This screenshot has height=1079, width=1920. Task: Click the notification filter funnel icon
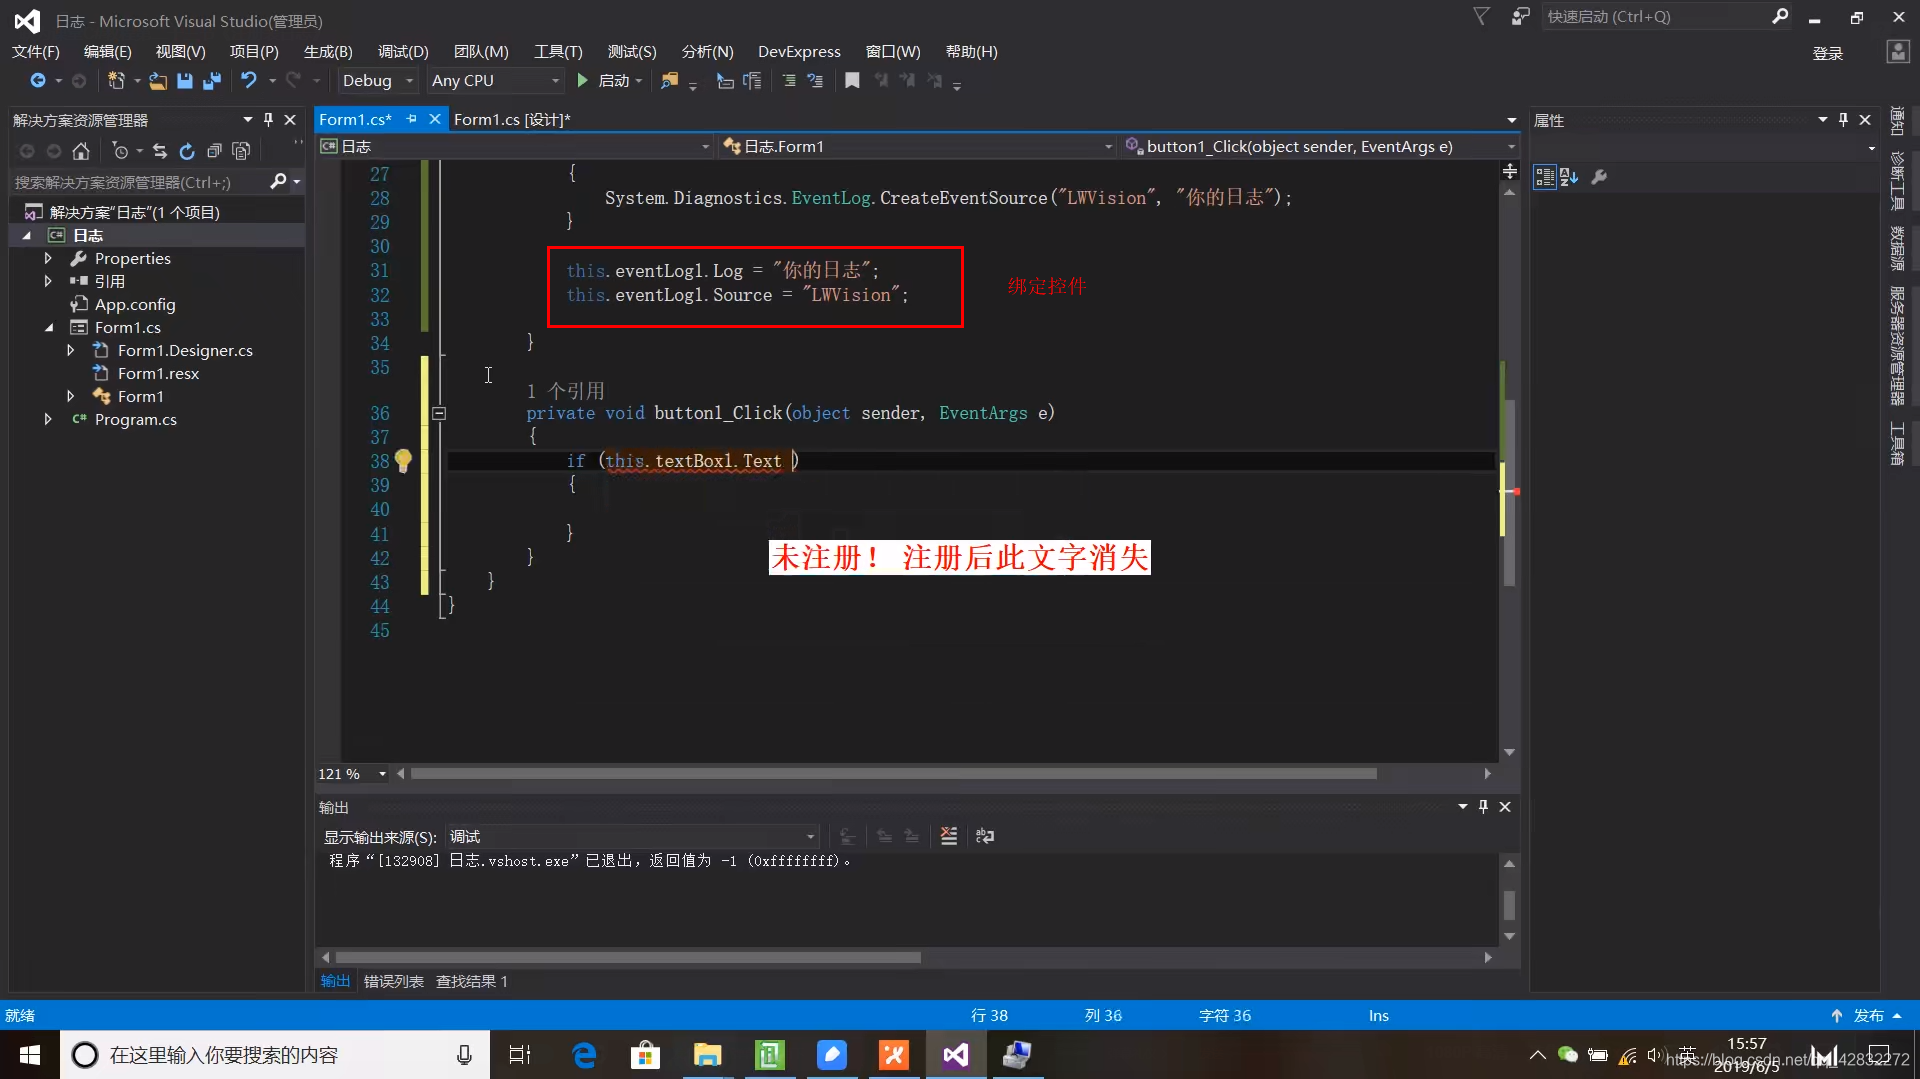click(x=1482, y=16)
